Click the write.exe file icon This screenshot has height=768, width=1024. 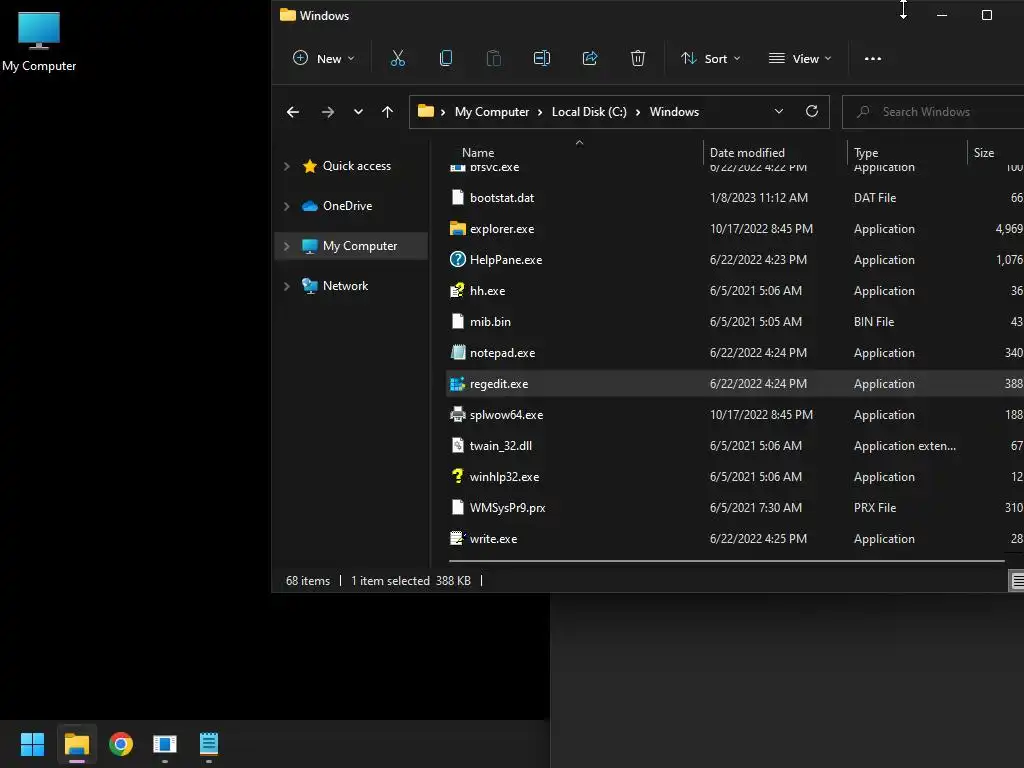click(458, 538)
